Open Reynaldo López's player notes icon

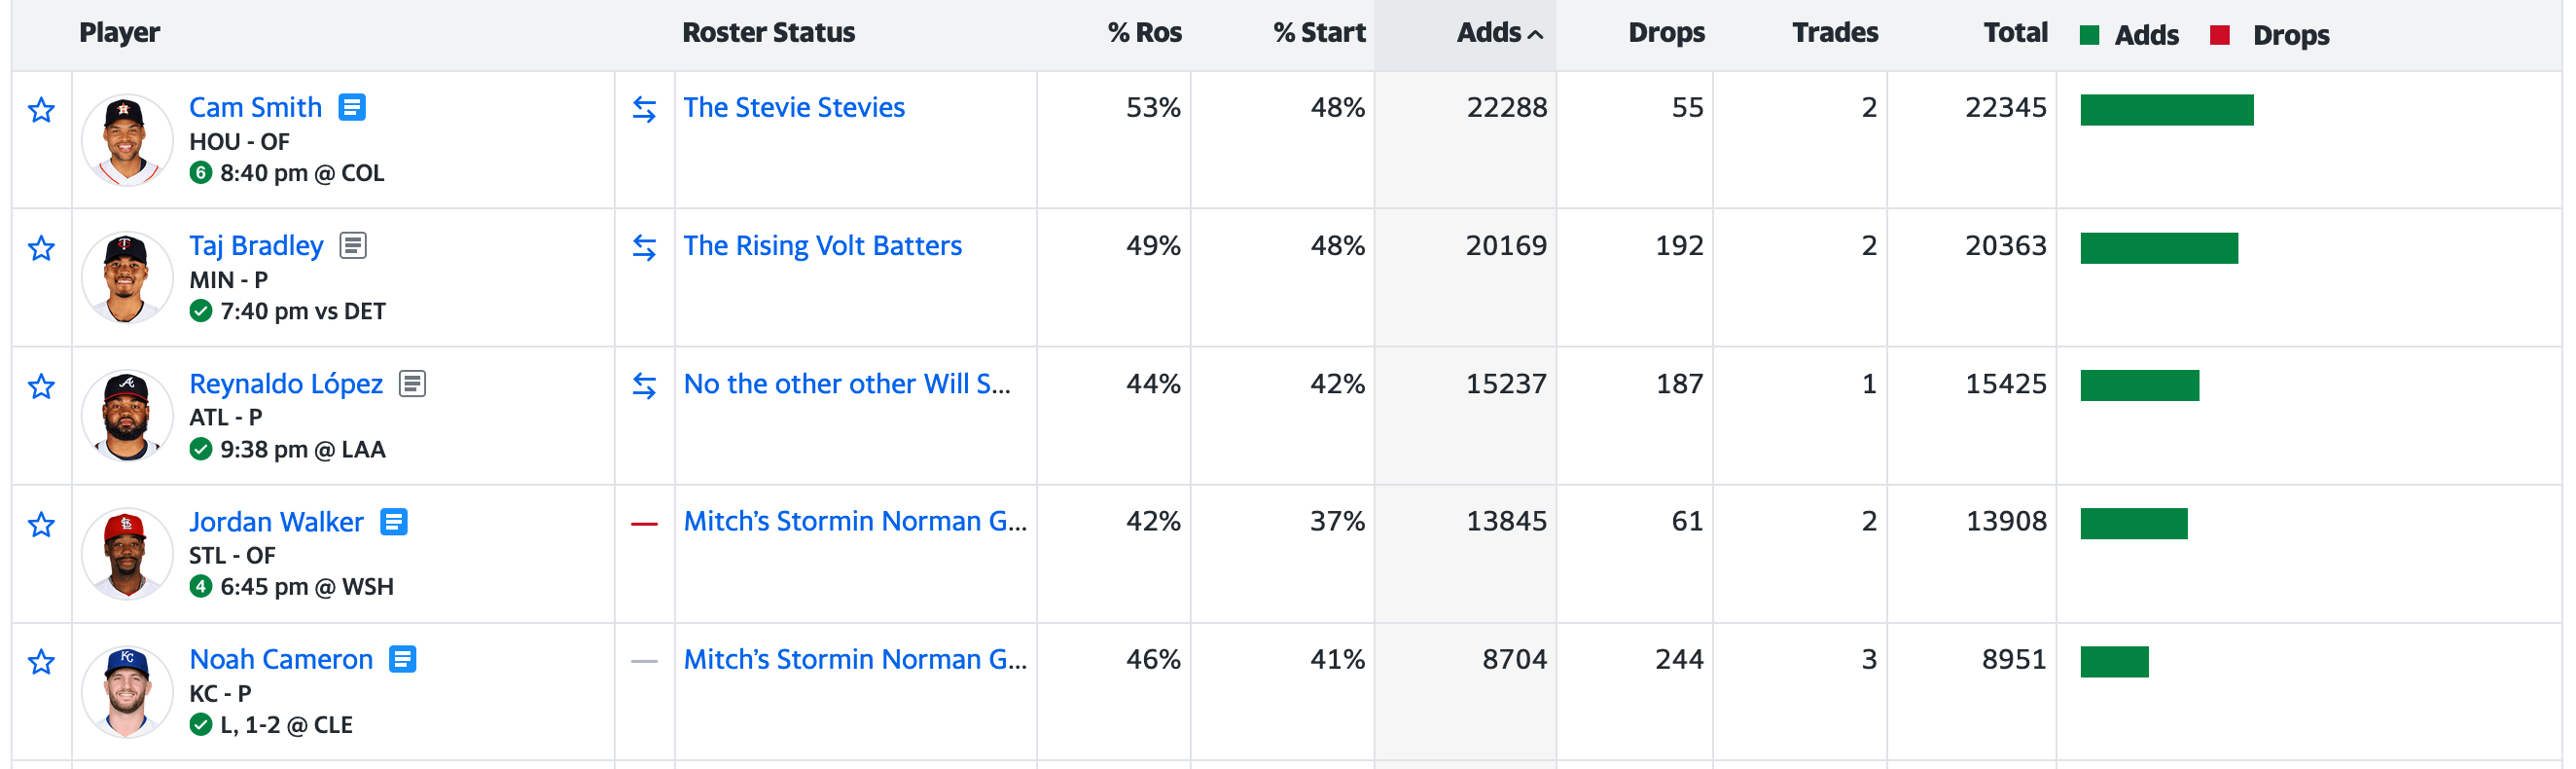(x=412, y=383)
